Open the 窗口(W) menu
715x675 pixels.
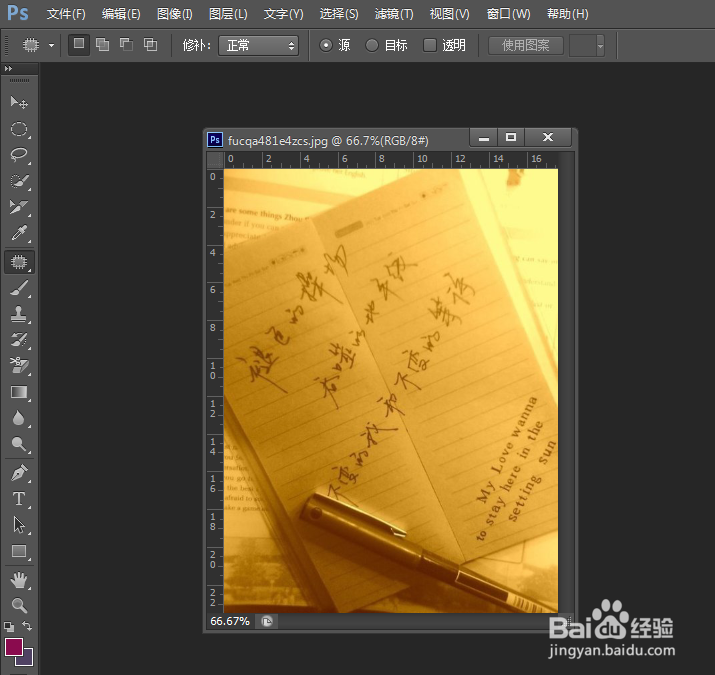pos(508,14)
